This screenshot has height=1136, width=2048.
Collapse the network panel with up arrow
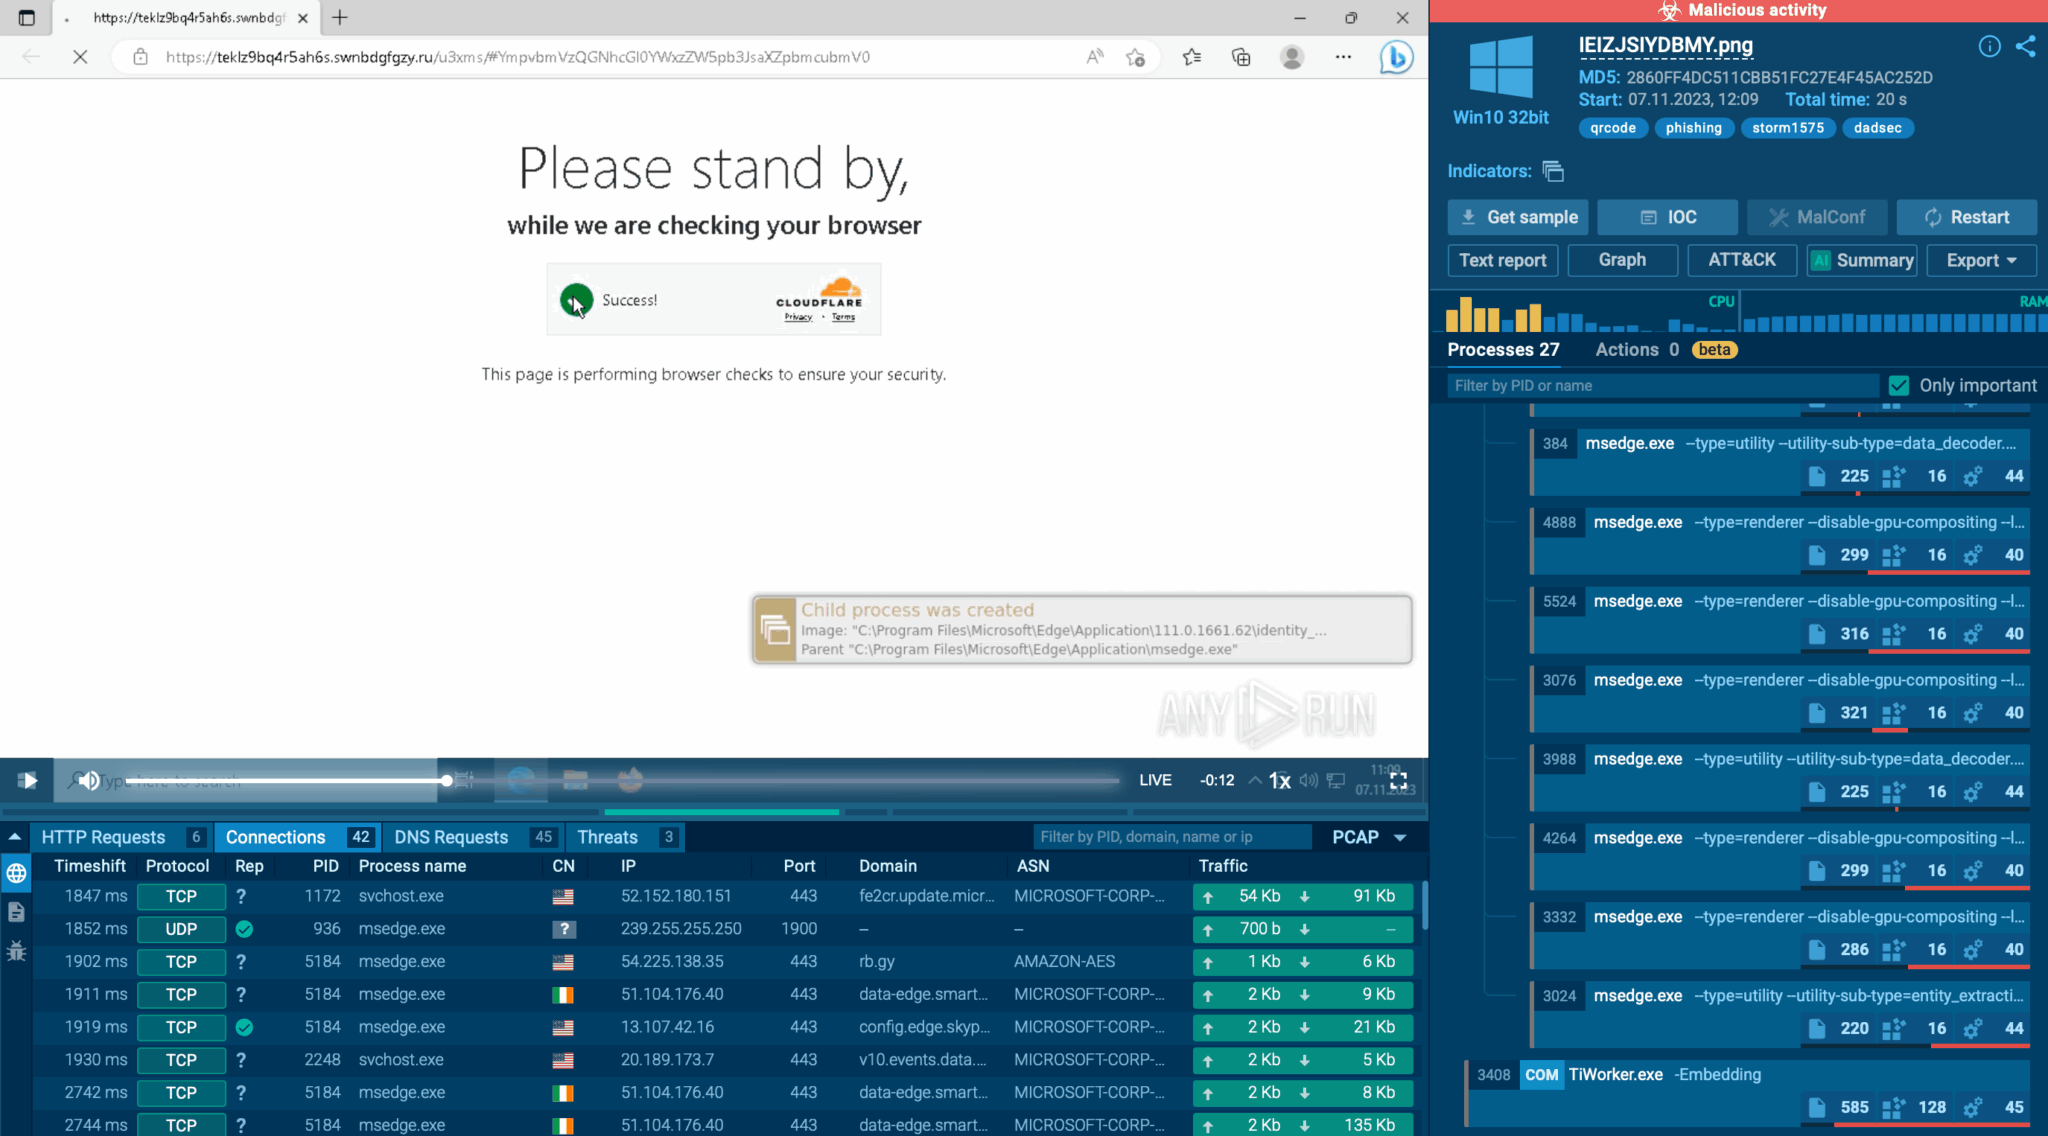15,837
